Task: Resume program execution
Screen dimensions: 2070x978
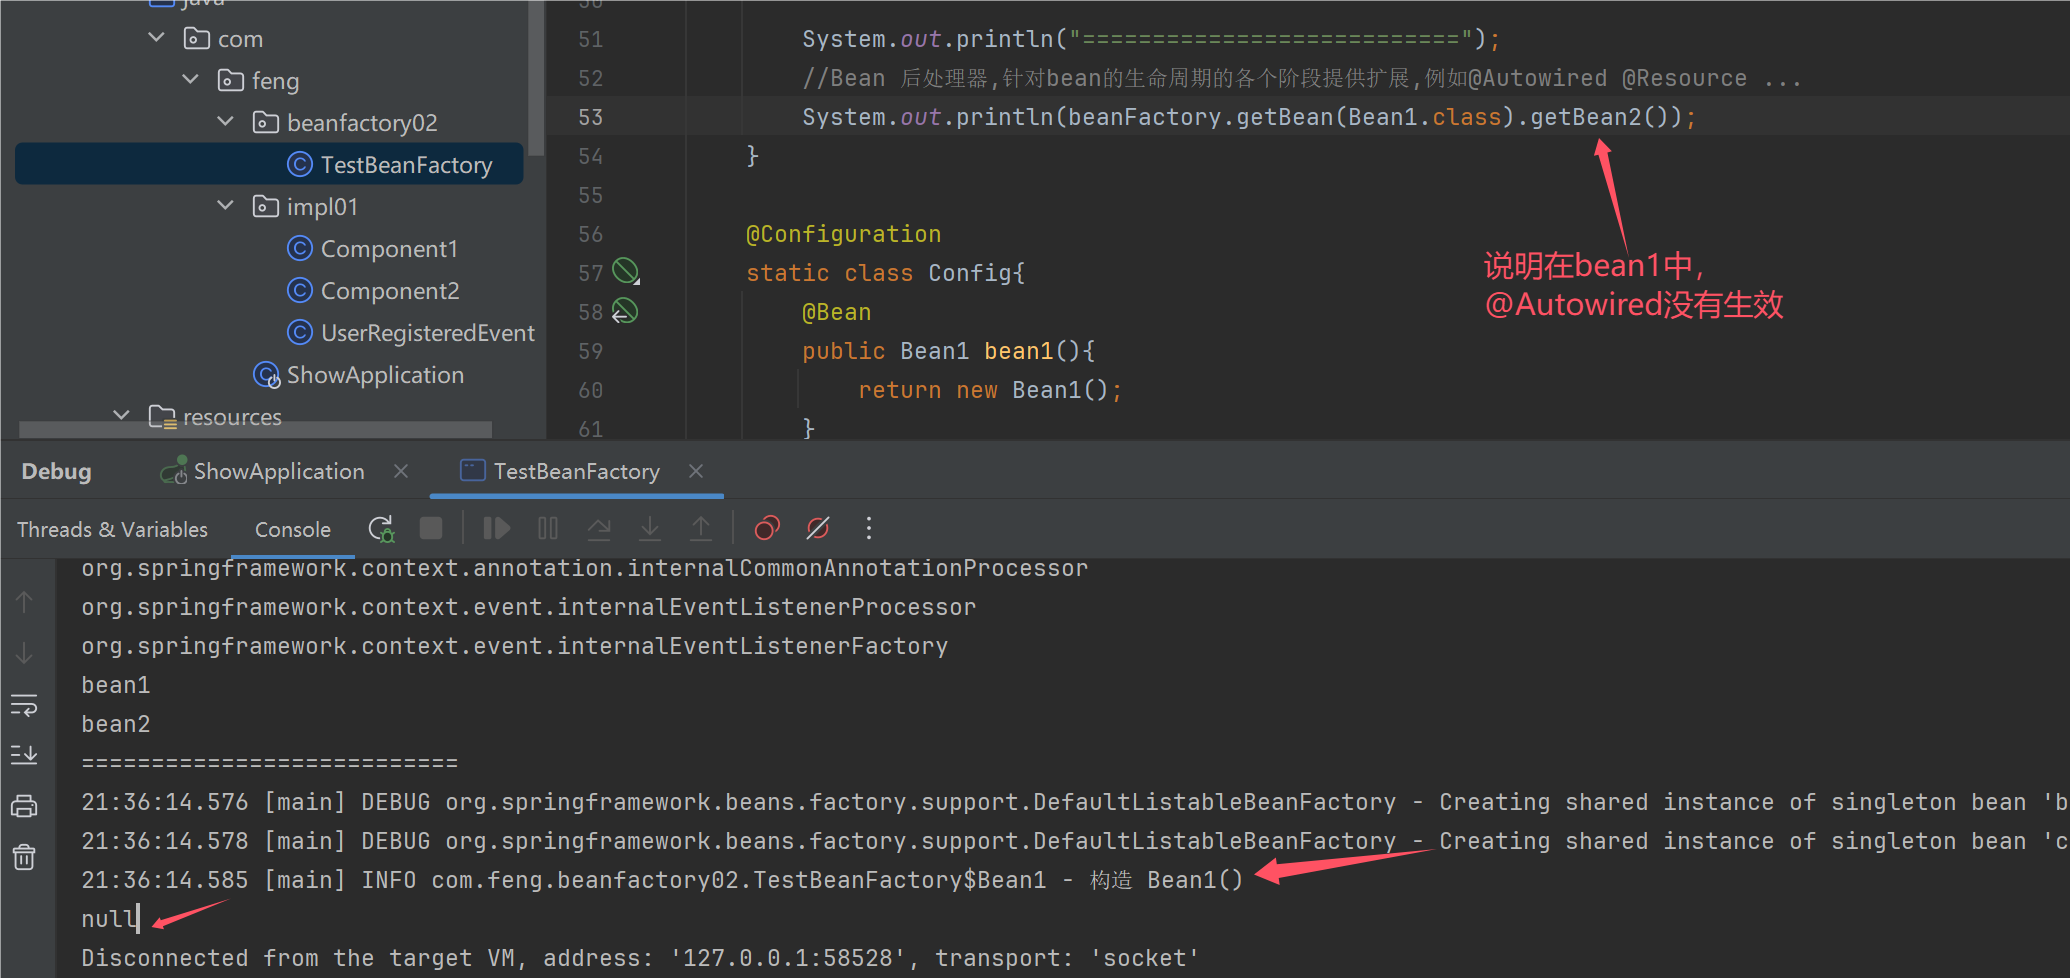Action: (x=496, y=528)
